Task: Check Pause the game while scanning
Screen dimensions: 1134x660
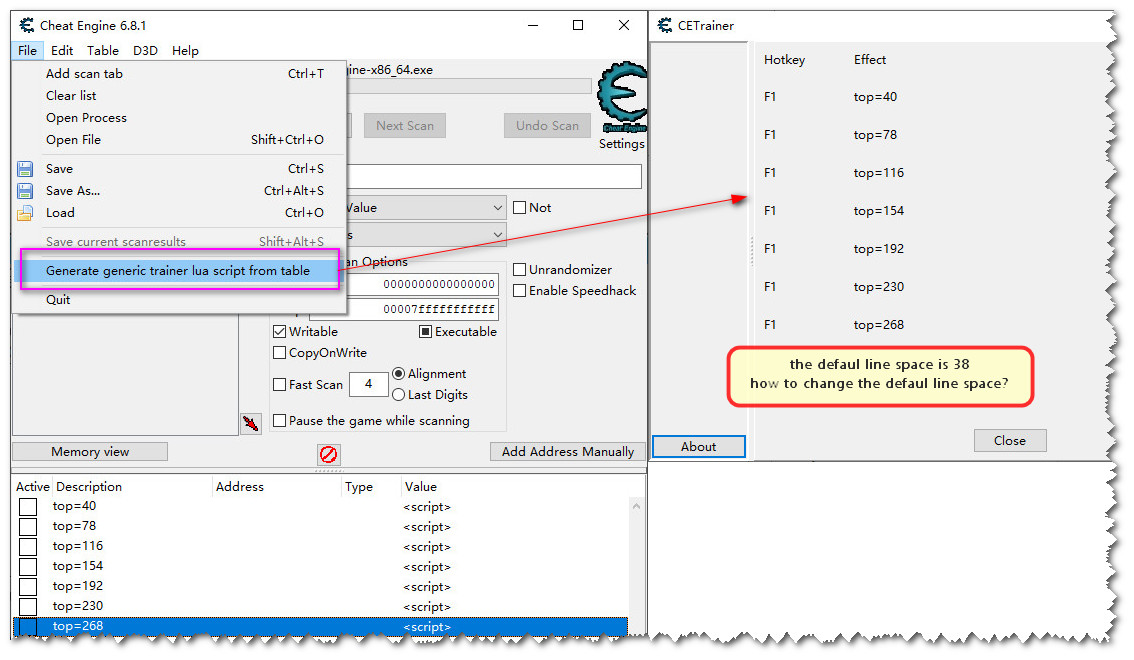Action: click(280, 420)
